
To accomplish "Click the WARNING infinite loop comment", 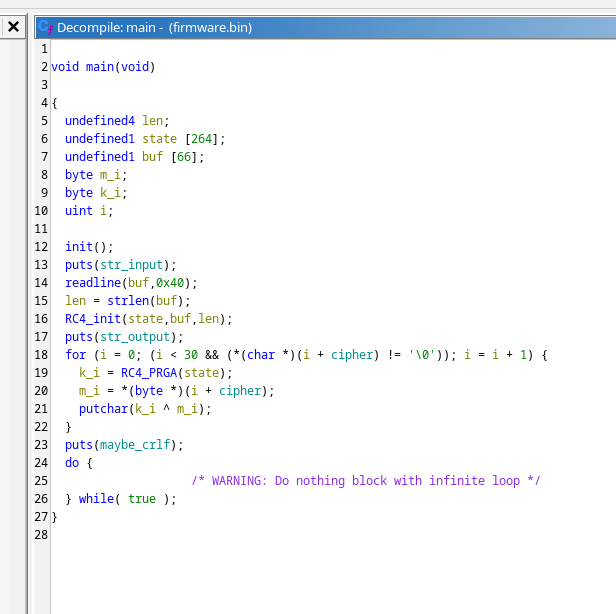I will pos(366,481).
